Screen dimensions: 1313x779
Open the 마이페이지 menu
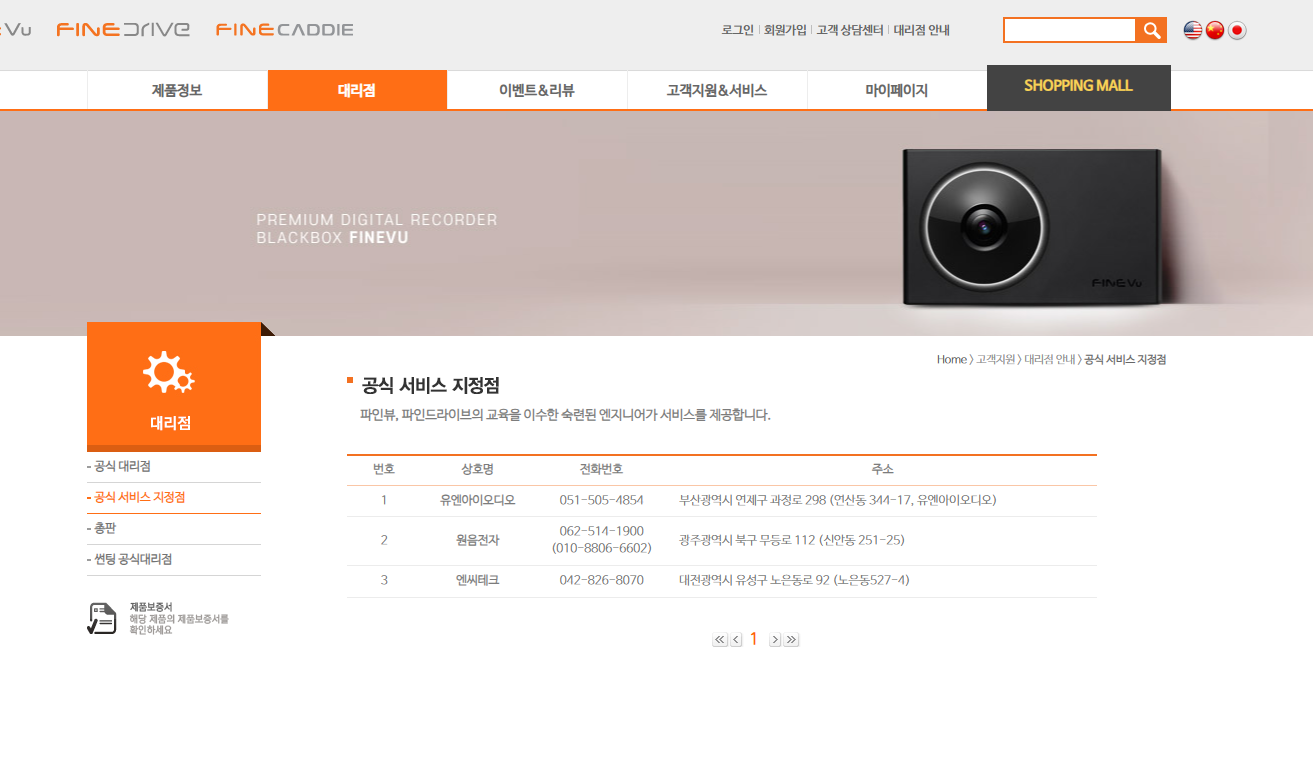click(897, 90)
